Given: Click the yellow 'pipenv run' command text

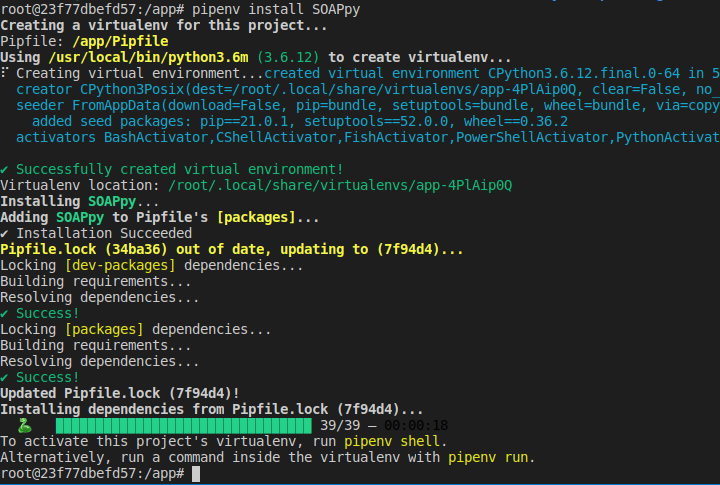Looking at the screenshot, I should 490,457.
